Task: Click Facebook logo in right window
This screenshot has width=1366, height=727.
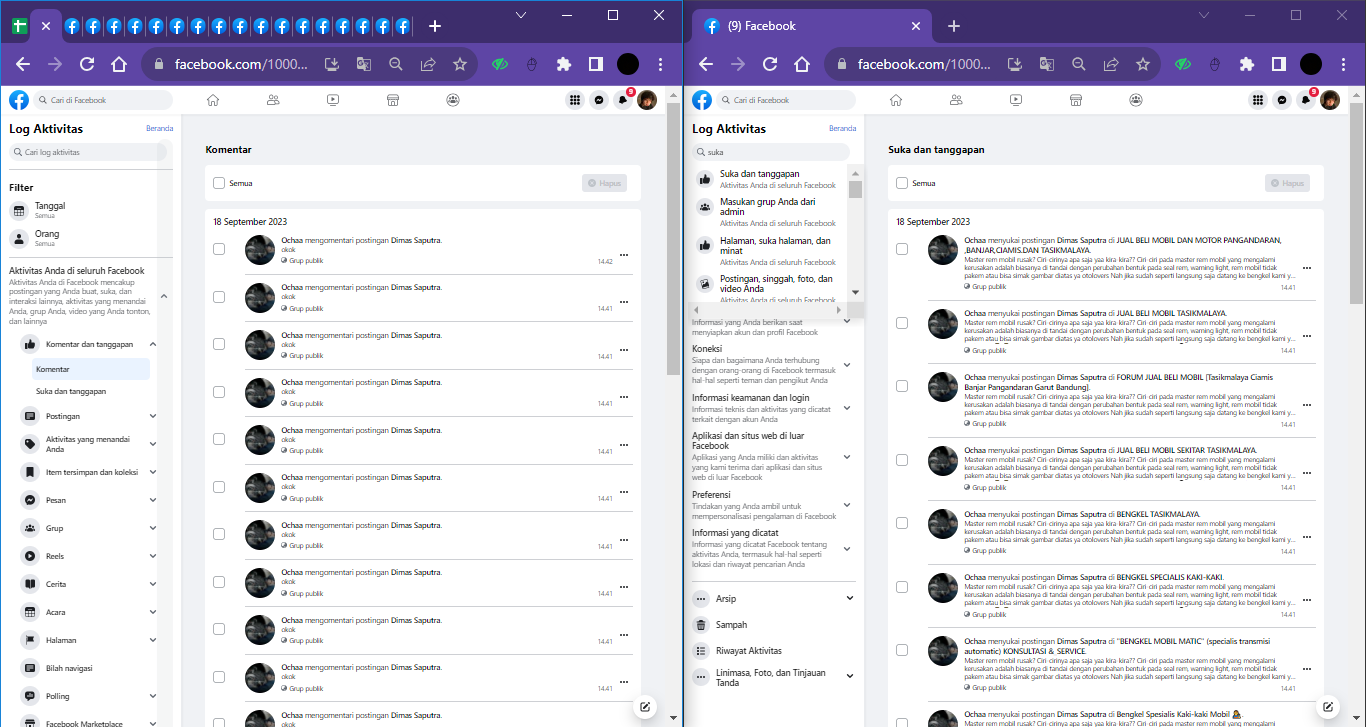Action: [702, 100]
